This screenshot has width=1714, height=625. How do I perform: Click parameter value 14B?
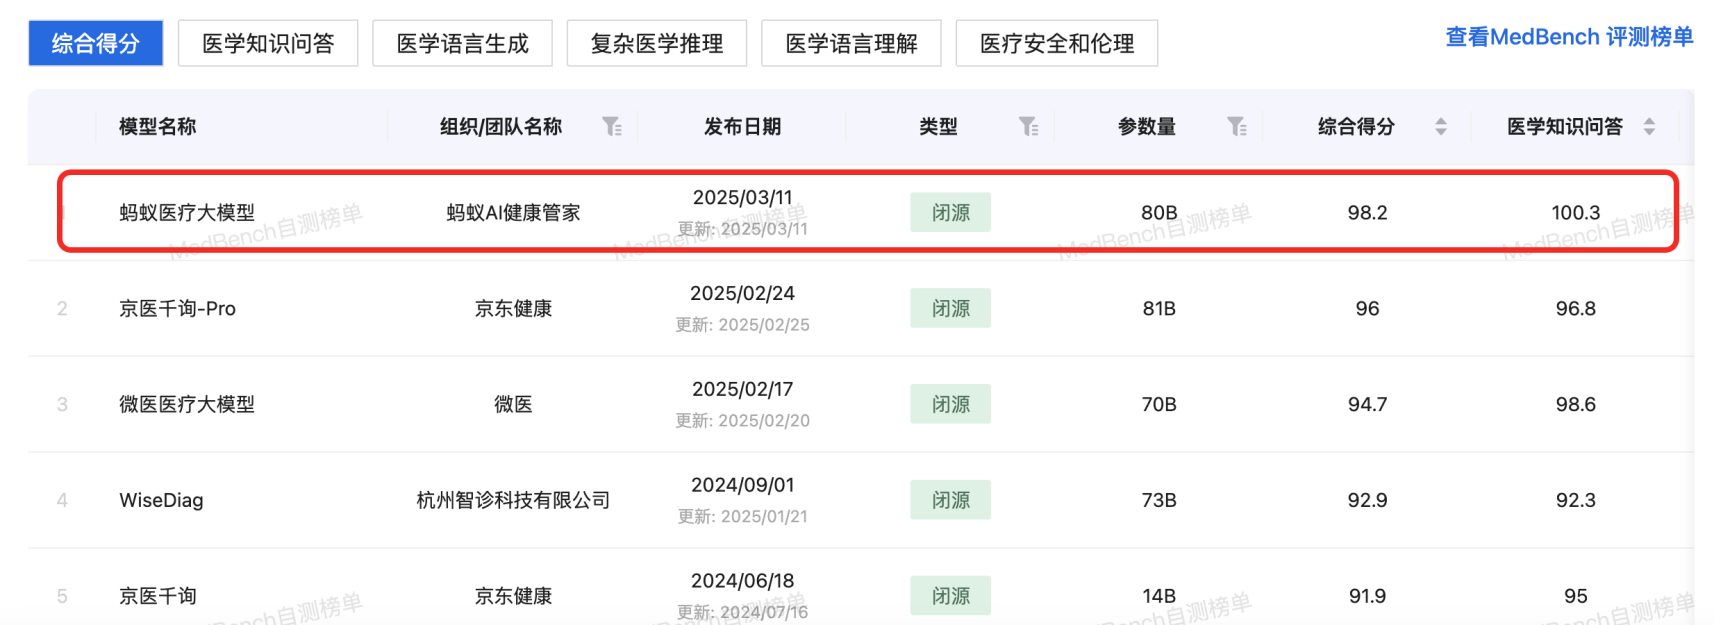1159,596
